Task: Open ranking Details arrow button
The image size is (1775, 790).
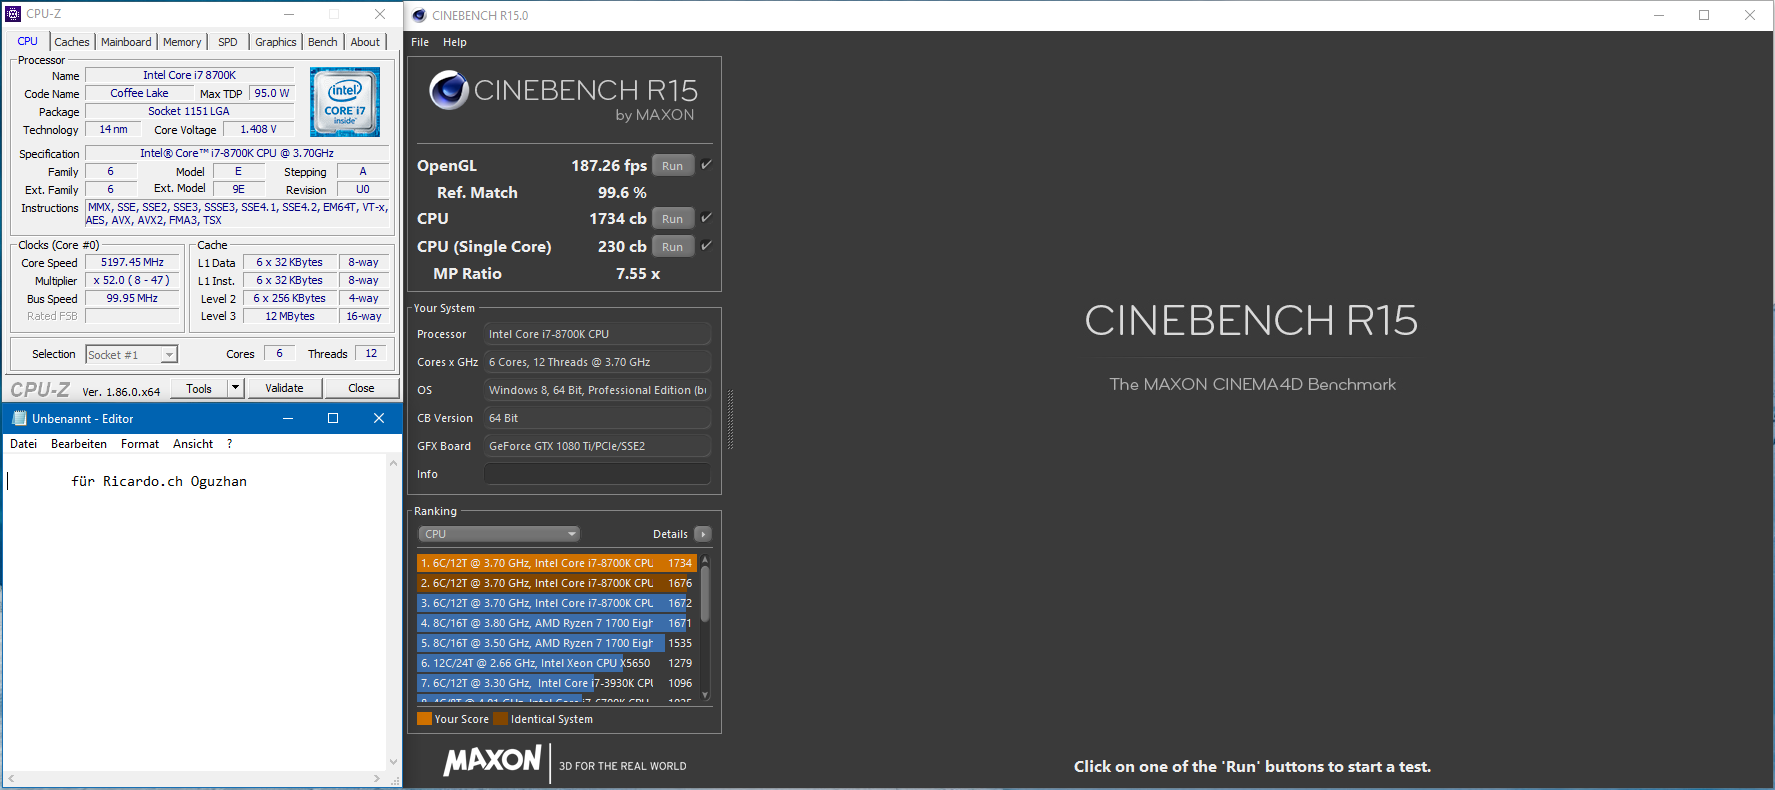Action: click(703, 534)
